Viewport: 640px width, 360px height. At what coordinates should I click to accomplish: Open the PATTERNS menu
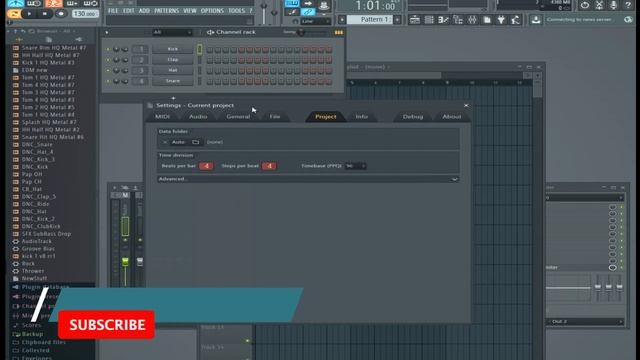(167, 11)
